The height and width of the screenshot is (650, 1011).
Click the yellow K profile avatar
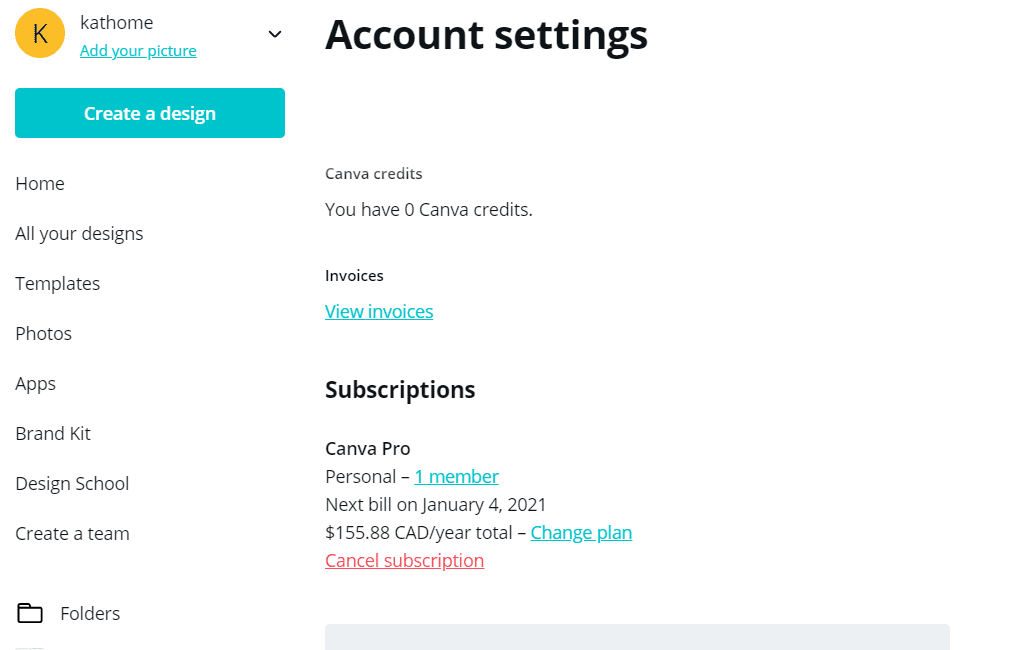coord(40,34)
